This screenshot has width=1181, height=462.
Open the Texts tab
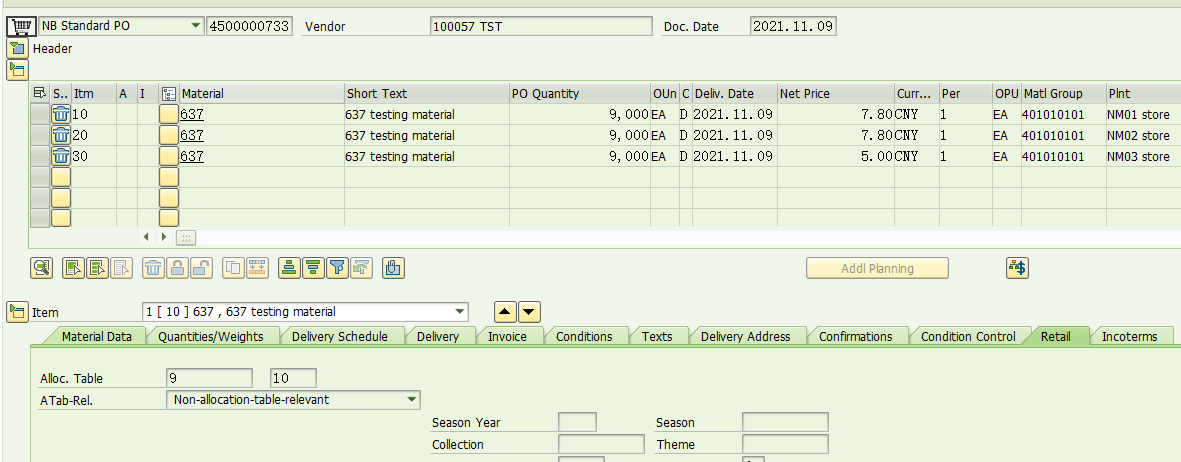[657, 336]
